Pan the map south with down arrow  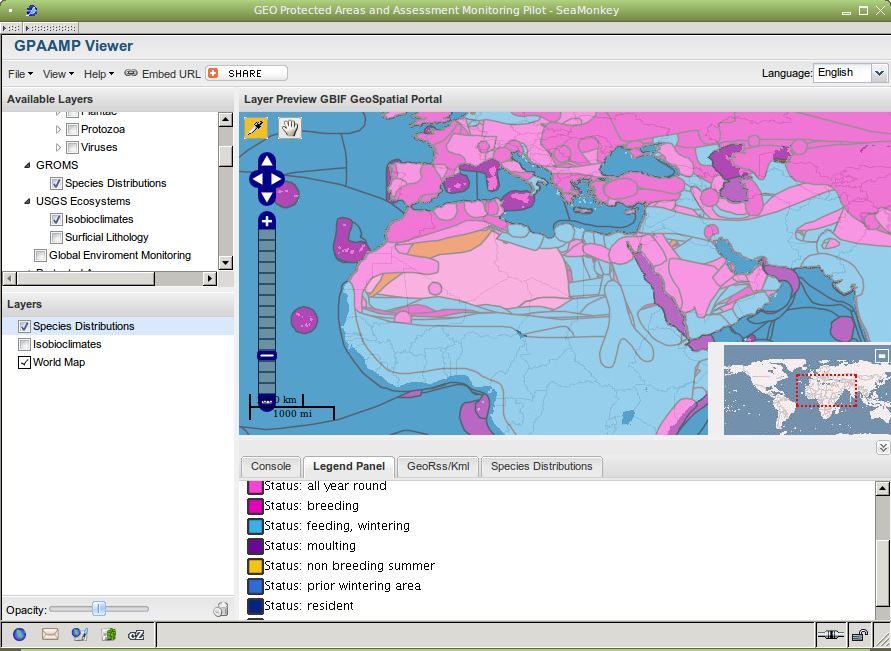267,197
